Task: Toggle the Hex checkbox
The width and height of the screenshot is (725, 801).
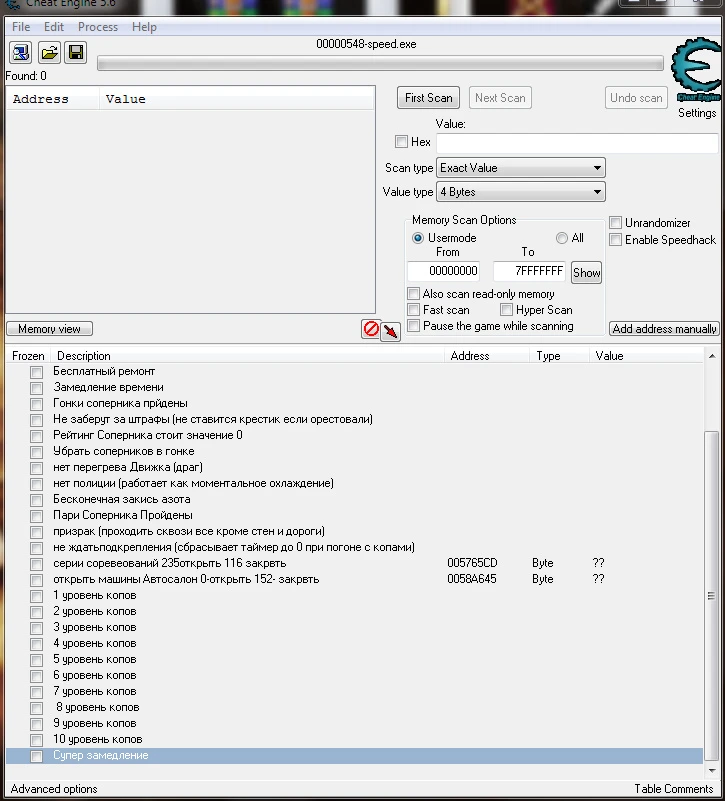Action: (401, 142)
